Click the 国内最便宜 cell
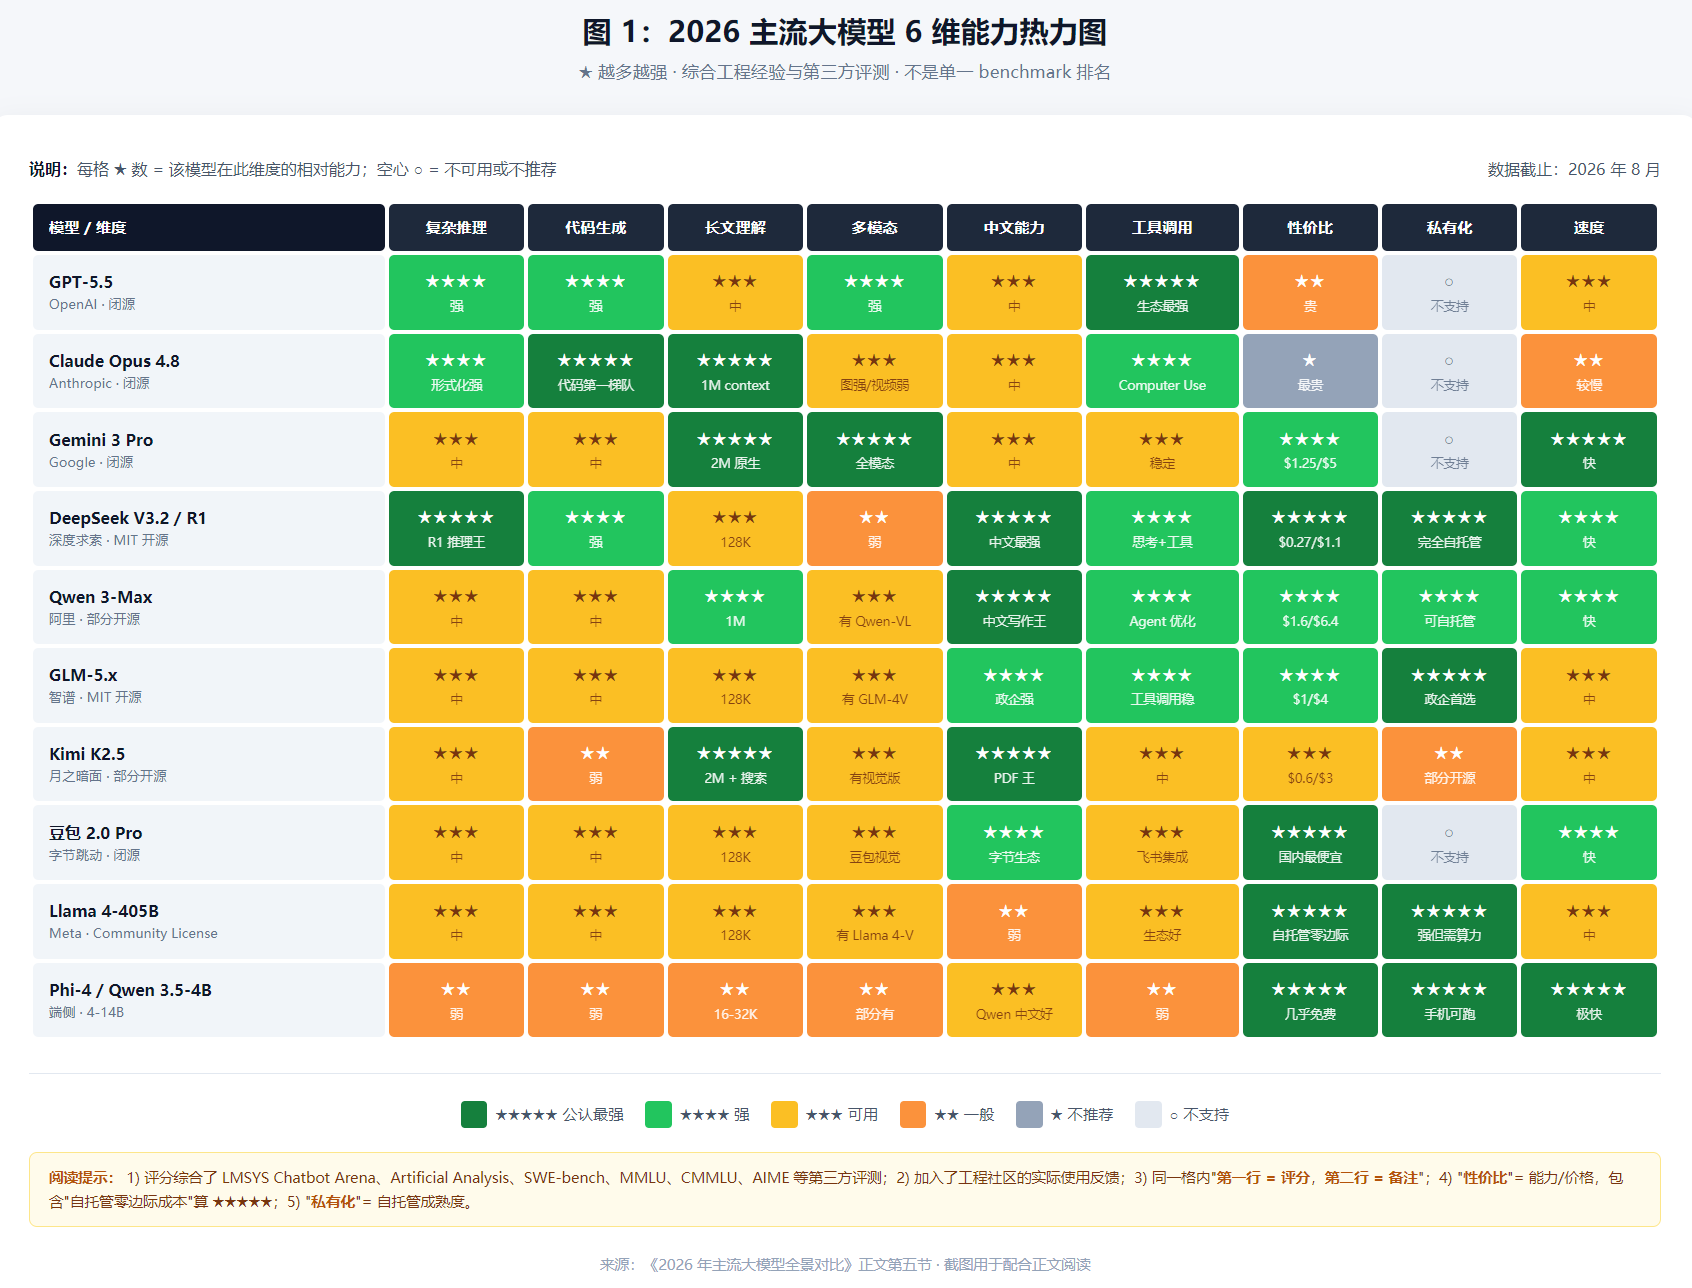 coord(1310,843)
